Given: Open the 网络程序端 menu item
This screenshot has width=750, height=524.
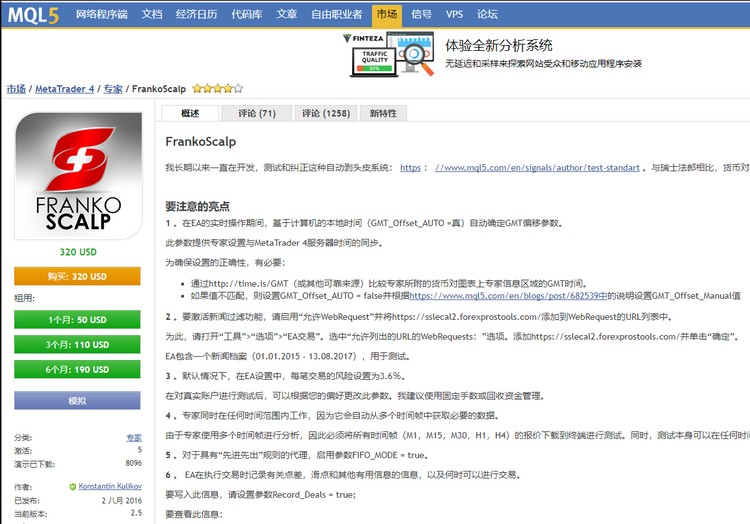Looking at the screenshot, I should [102, 14].
